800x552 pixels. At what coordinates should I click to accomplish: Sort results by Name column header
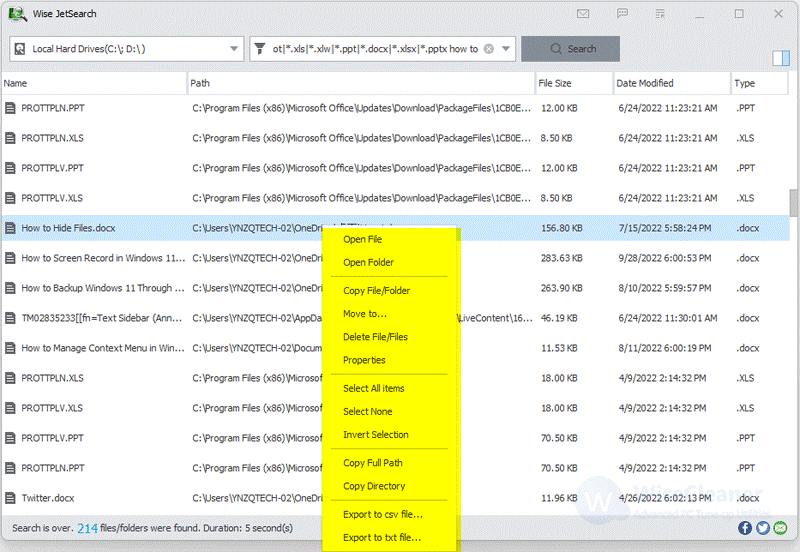click(94, 83)
